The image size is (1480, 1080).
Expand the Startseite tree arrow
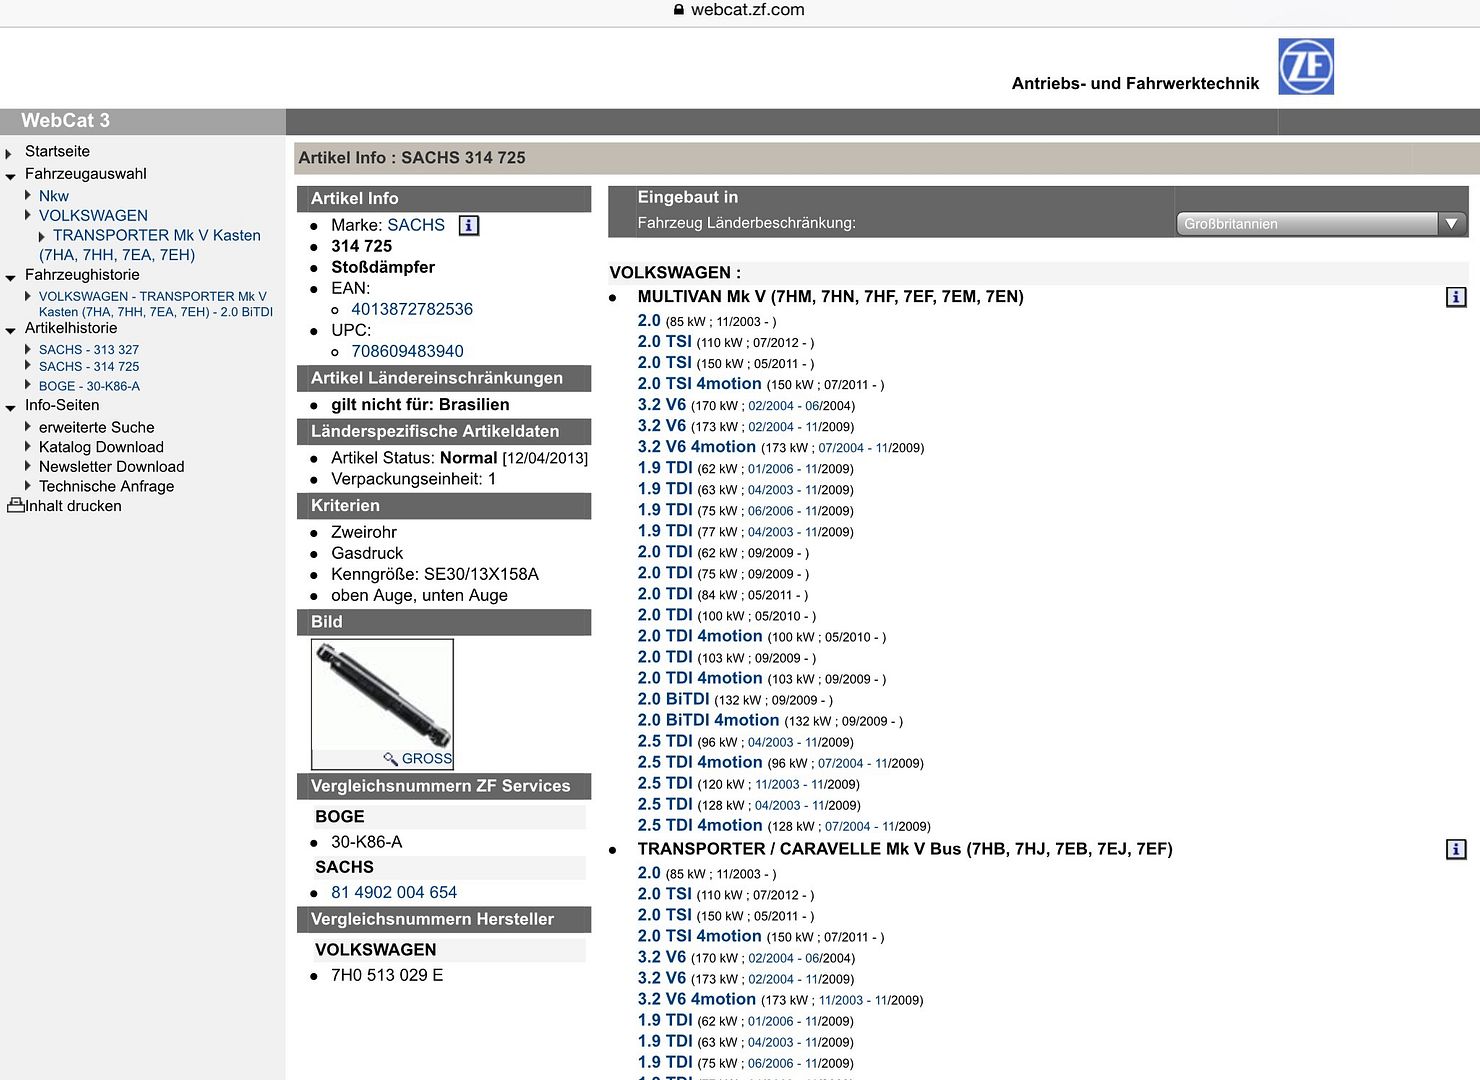point(9,153)
